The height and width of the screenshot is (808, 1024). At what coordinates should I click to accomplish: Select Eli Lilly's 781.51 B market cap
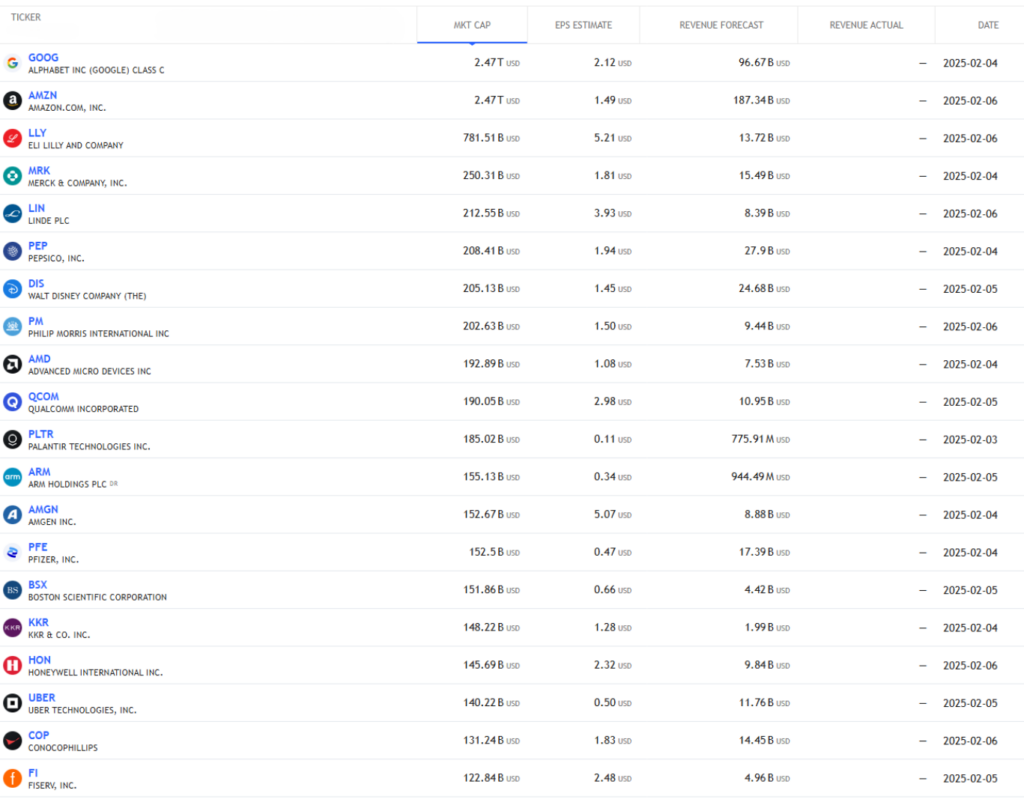click(491, 138)
